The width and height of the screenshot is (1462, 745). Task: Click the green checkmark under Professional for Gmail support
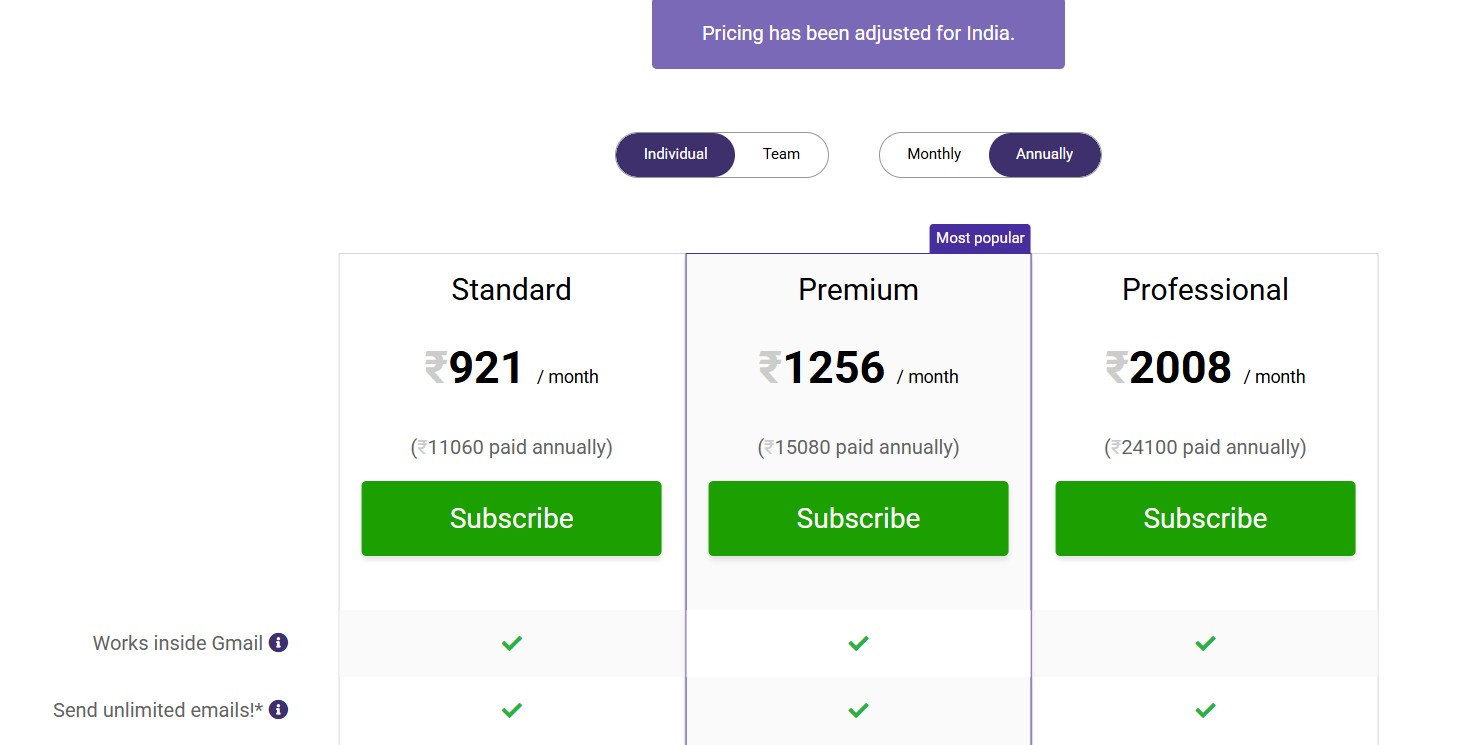1205,643
